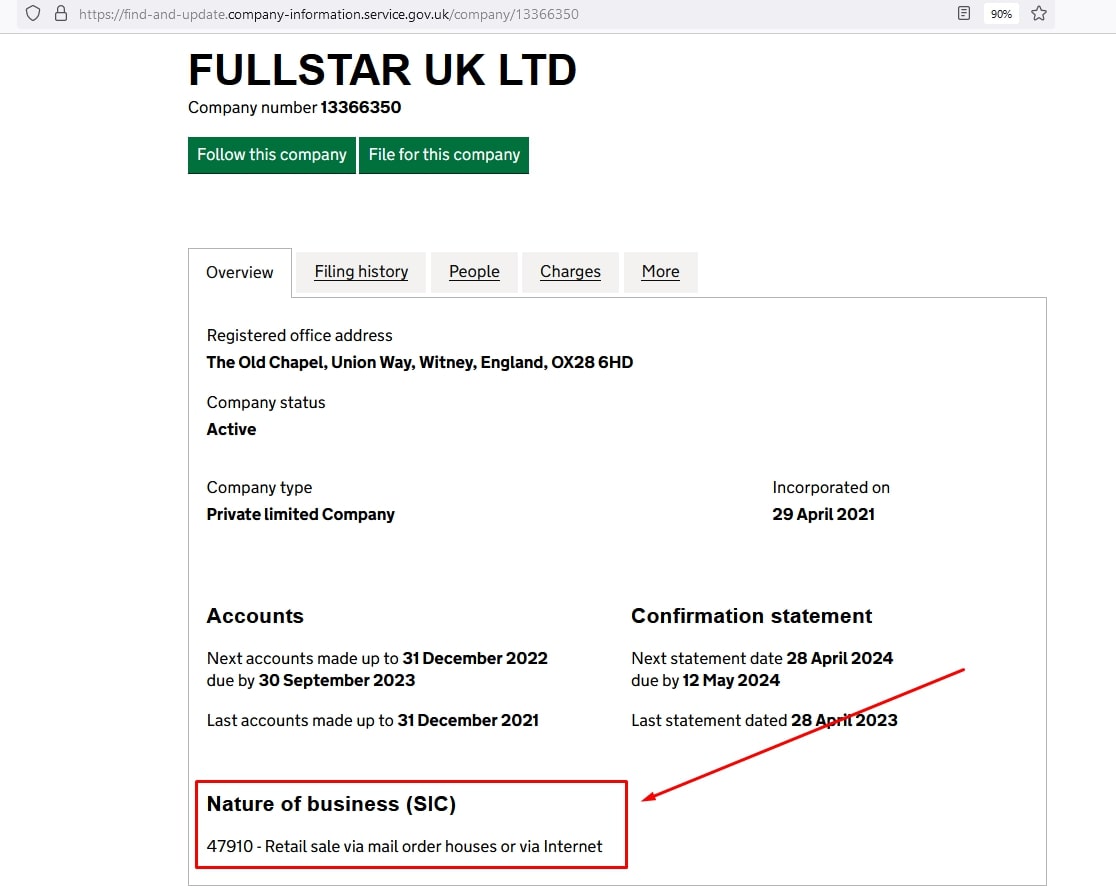Click the padlock site security icon
Viewport: 1116px width, 891px height.
coord(61,14)
